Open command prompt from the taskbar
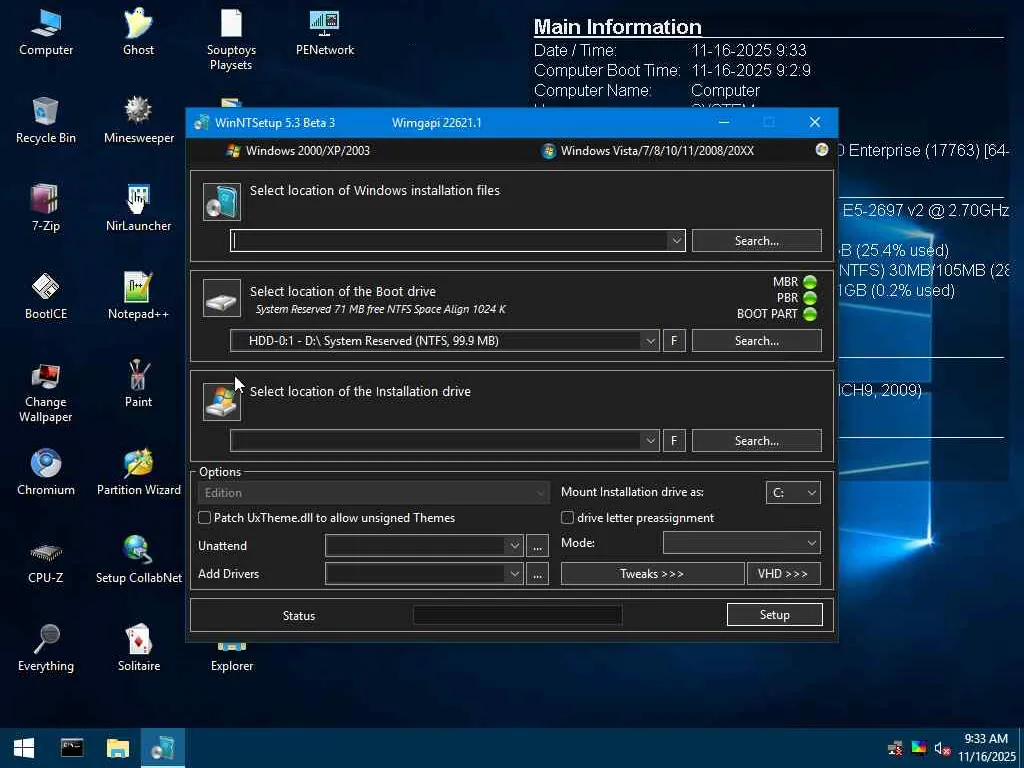This screenshot has width=1024, height=768. pyautogui.click(x=72, y=748)
